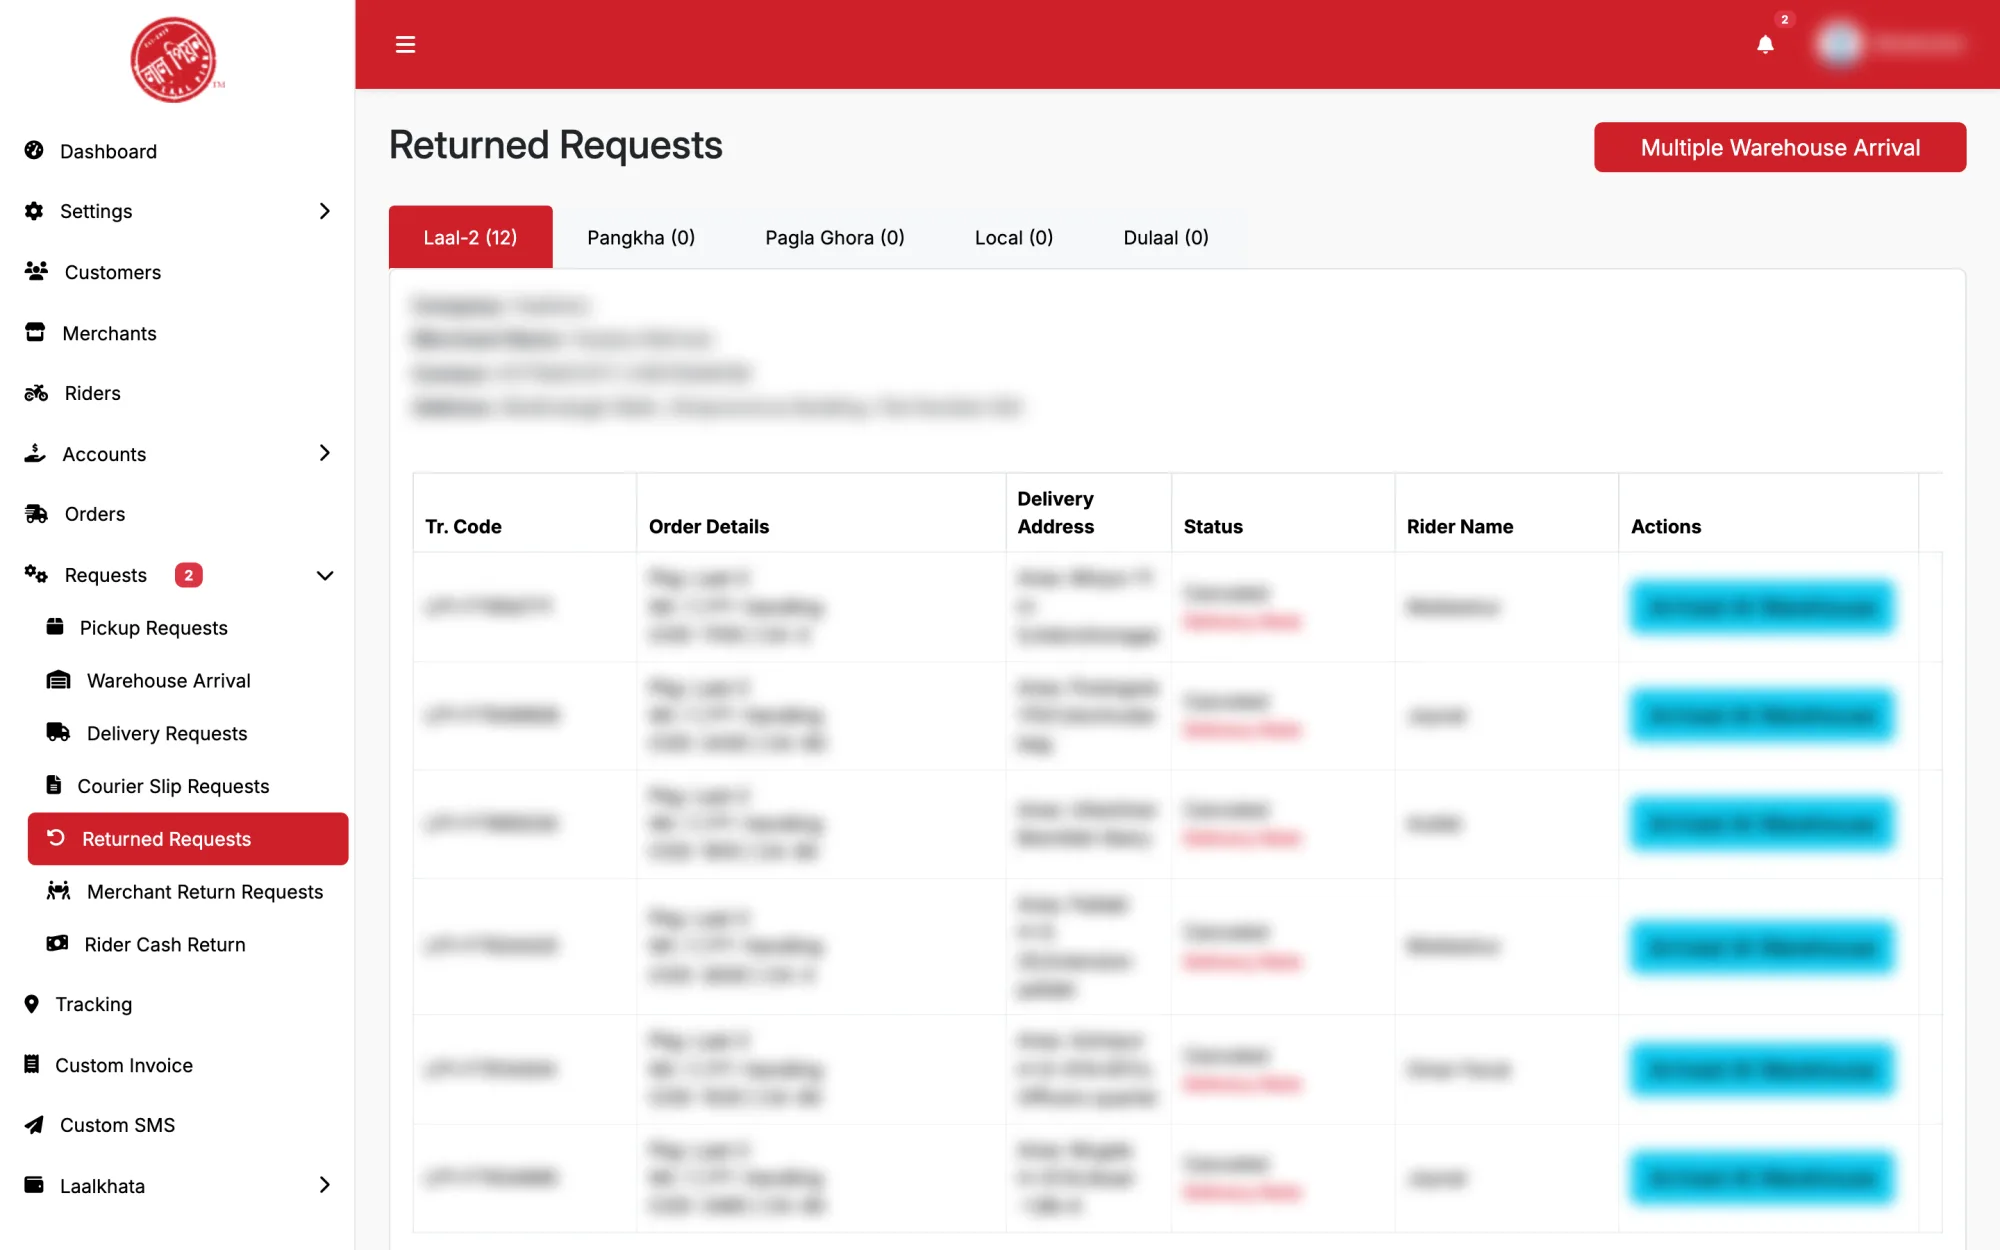
Task: Click the hamburger menu icon
Action: 405,44
